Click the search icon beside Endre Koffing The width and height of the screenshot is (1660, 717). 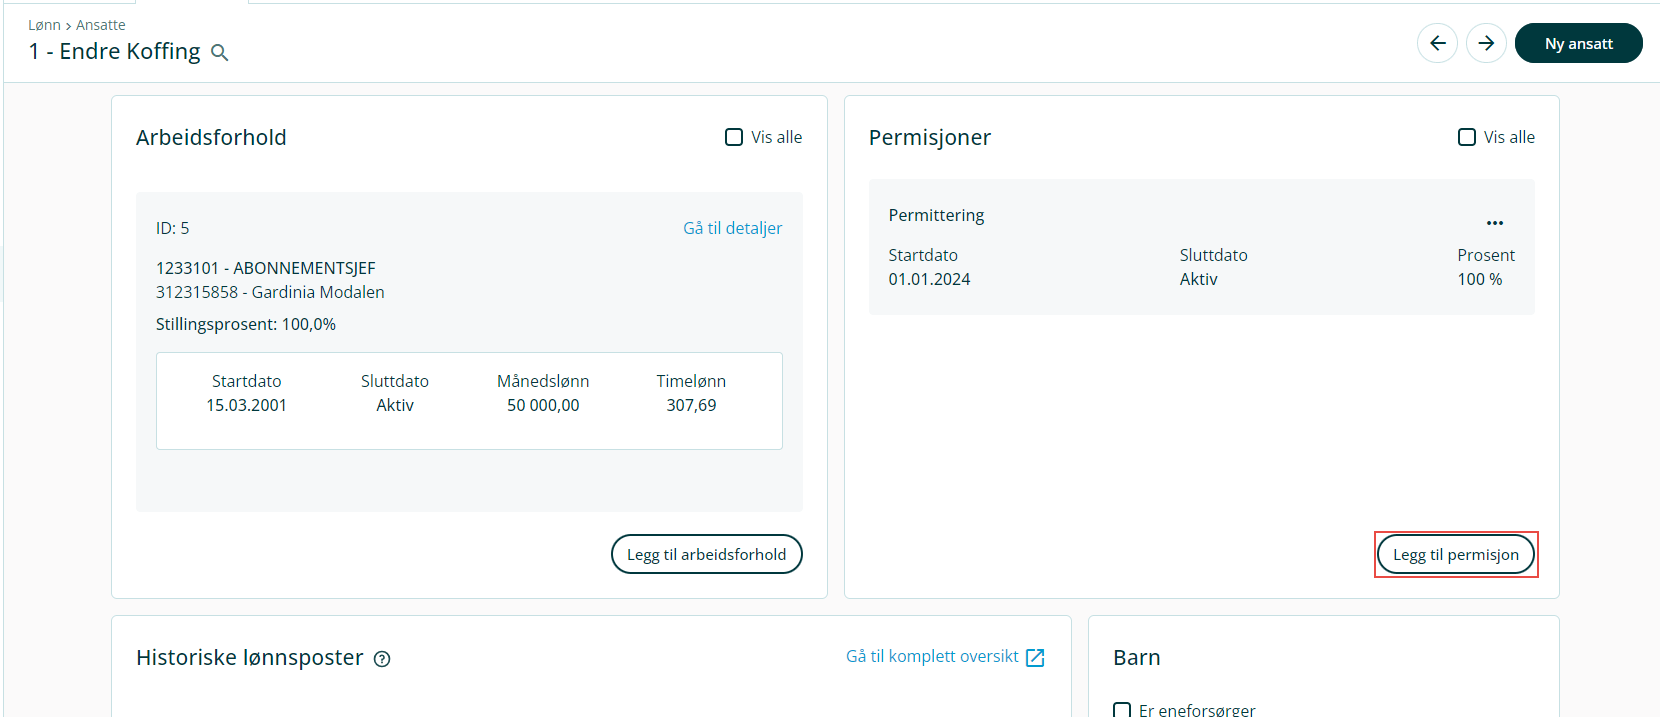pyautogui.click(x=220, y=53)
